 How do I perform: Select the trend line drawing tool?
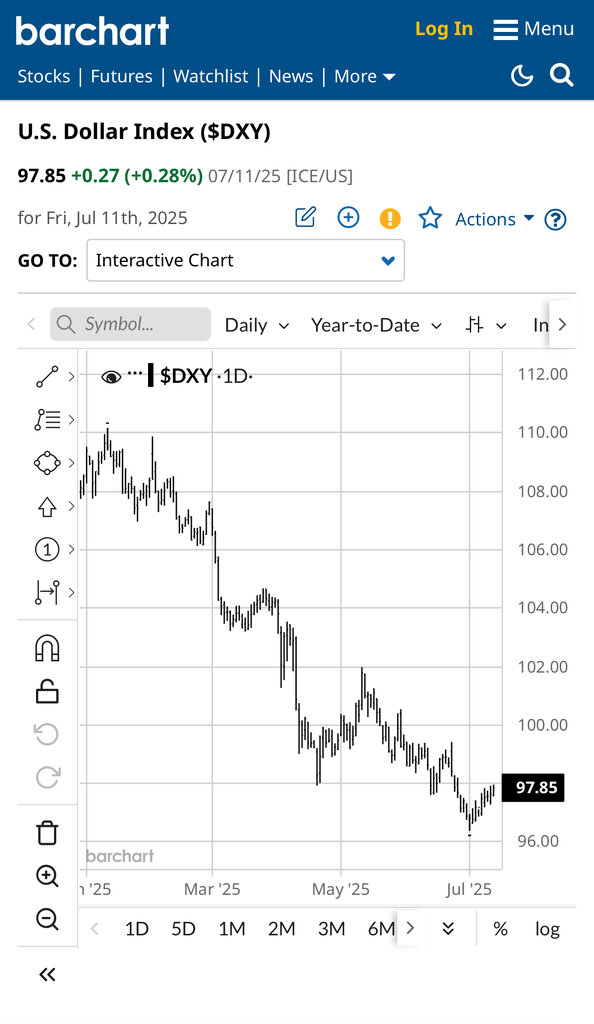pos(47,376)
